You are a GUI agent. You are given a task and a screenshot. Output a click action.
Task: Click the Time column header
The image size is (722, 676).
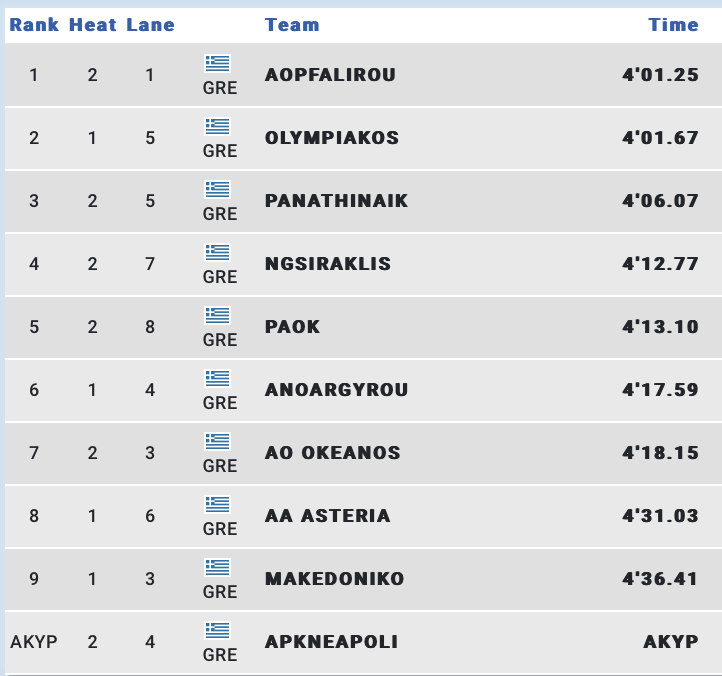tap(673, 25)
